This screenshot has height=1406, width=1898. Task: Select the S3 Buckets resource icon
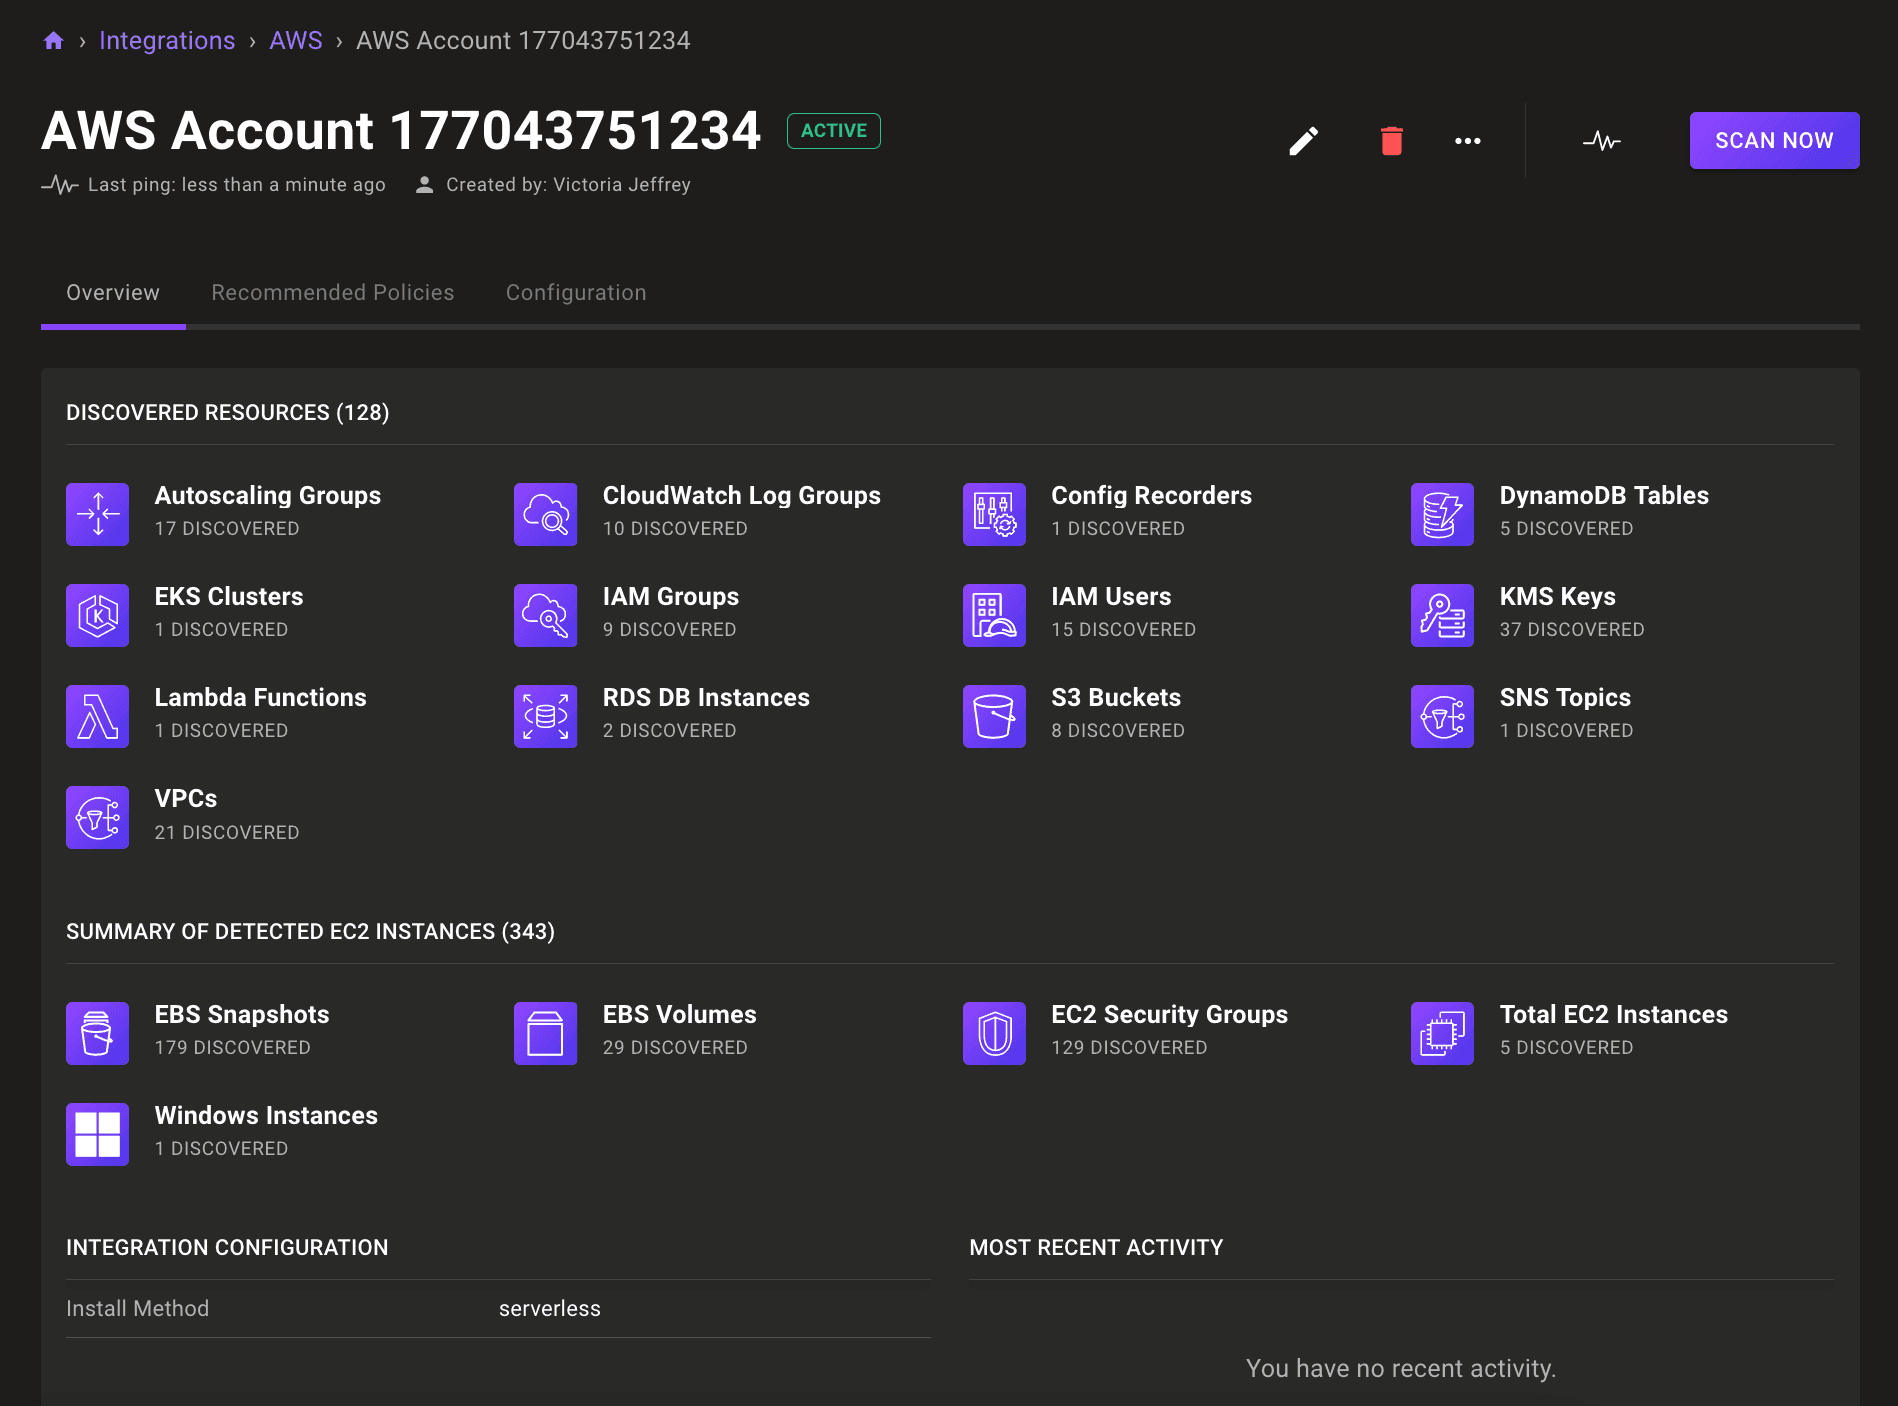click(993, 716)
